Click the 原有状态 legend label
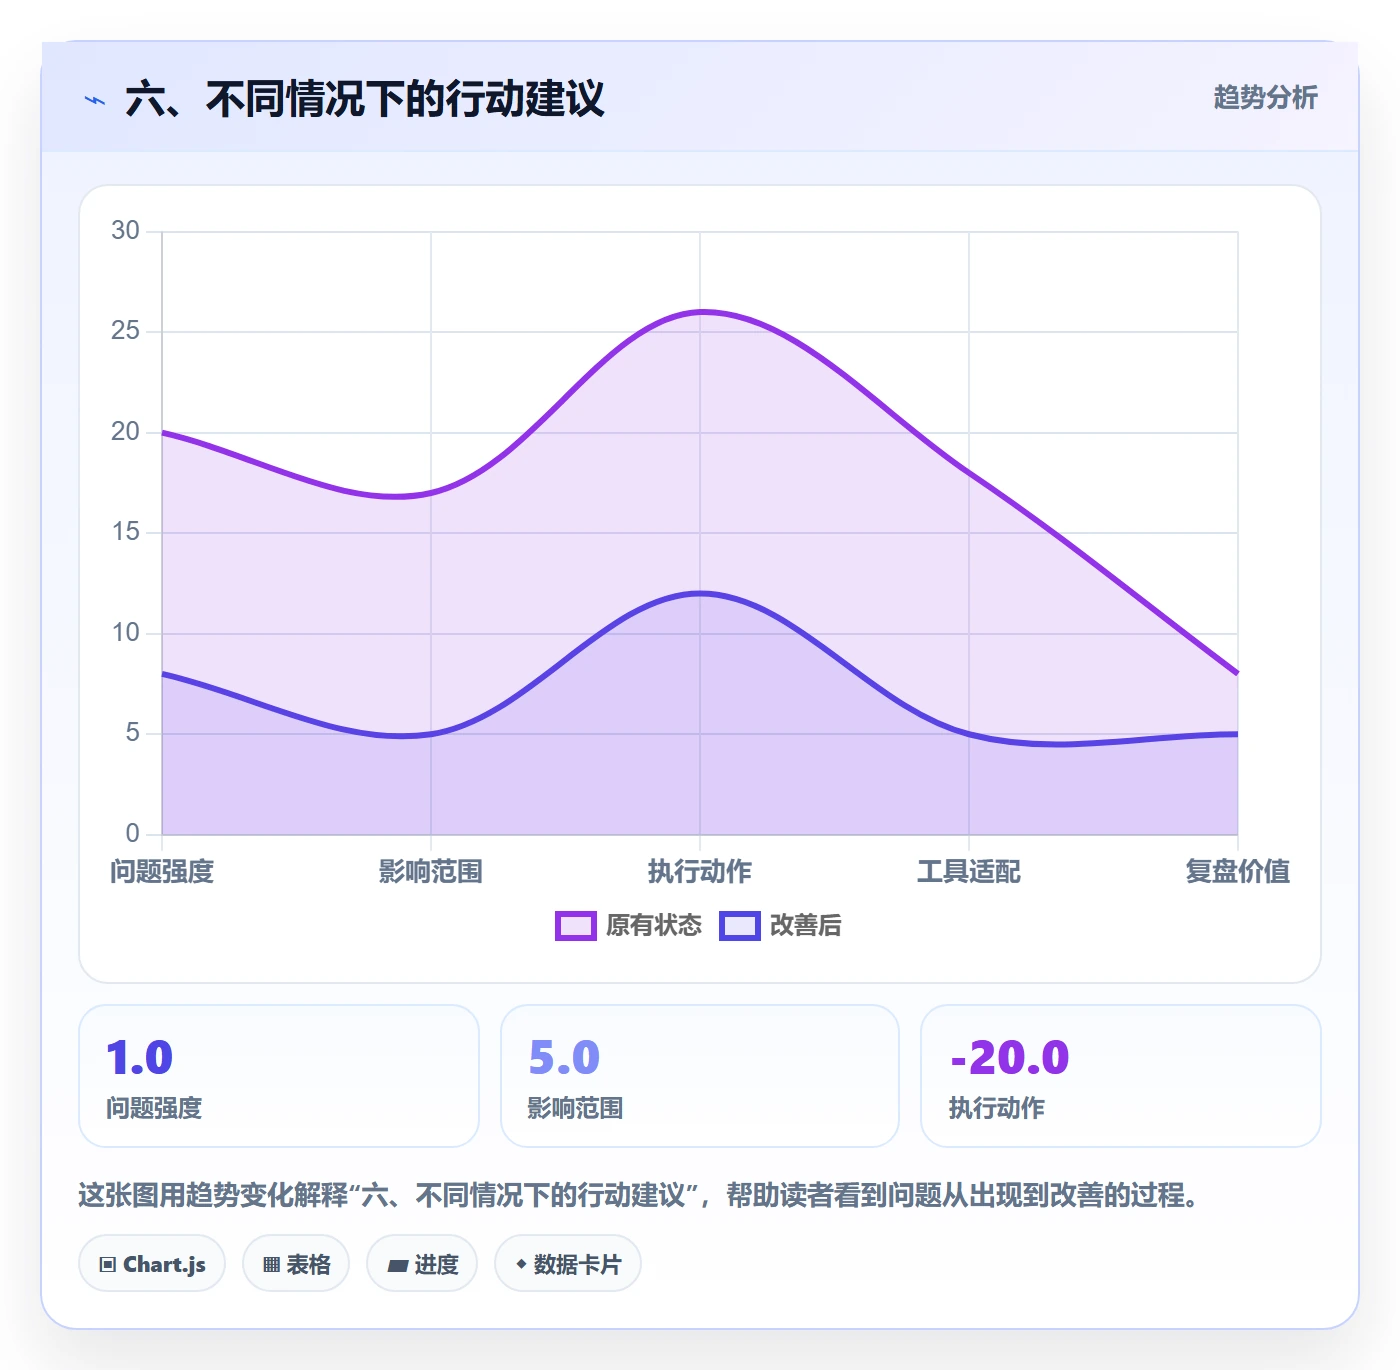Image resolution: width=1400 pixels, height=1370 pixels. coord(654,926)
